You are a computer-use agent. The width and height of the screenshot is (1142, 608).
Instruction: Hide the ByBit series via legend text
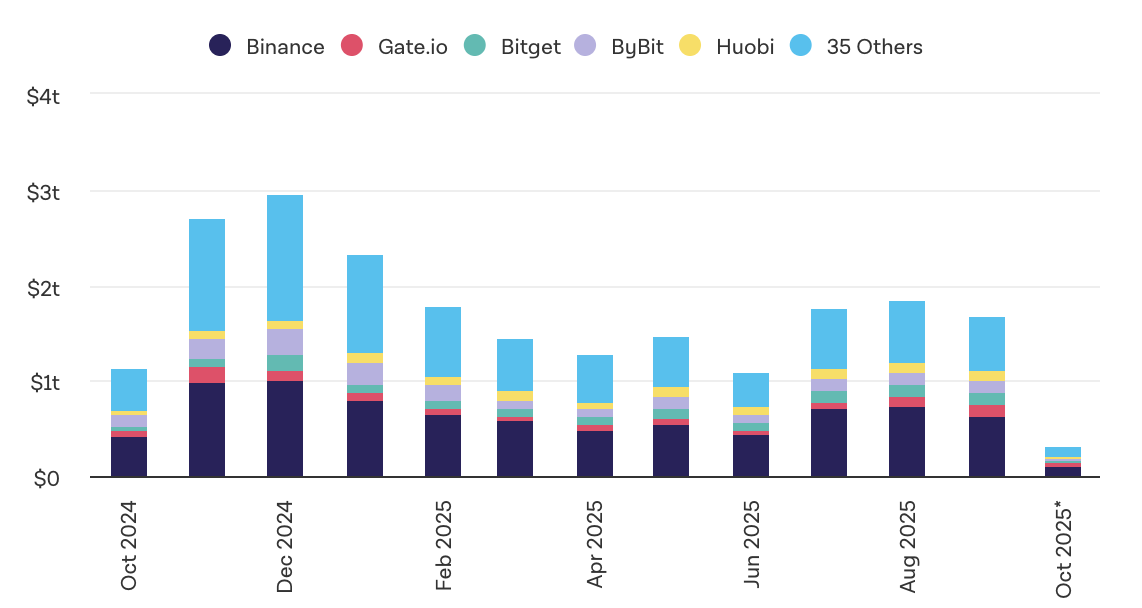pyautogui.click(x=637, y=47)
